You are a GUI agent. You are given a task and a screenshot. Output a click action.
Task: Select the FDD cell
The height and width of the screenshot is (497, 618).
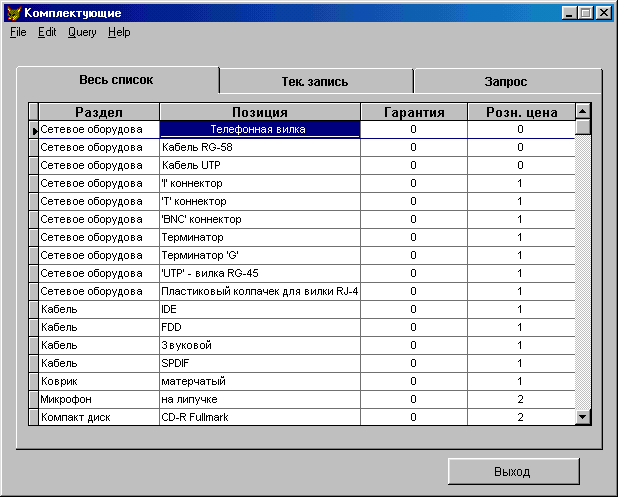260,328
